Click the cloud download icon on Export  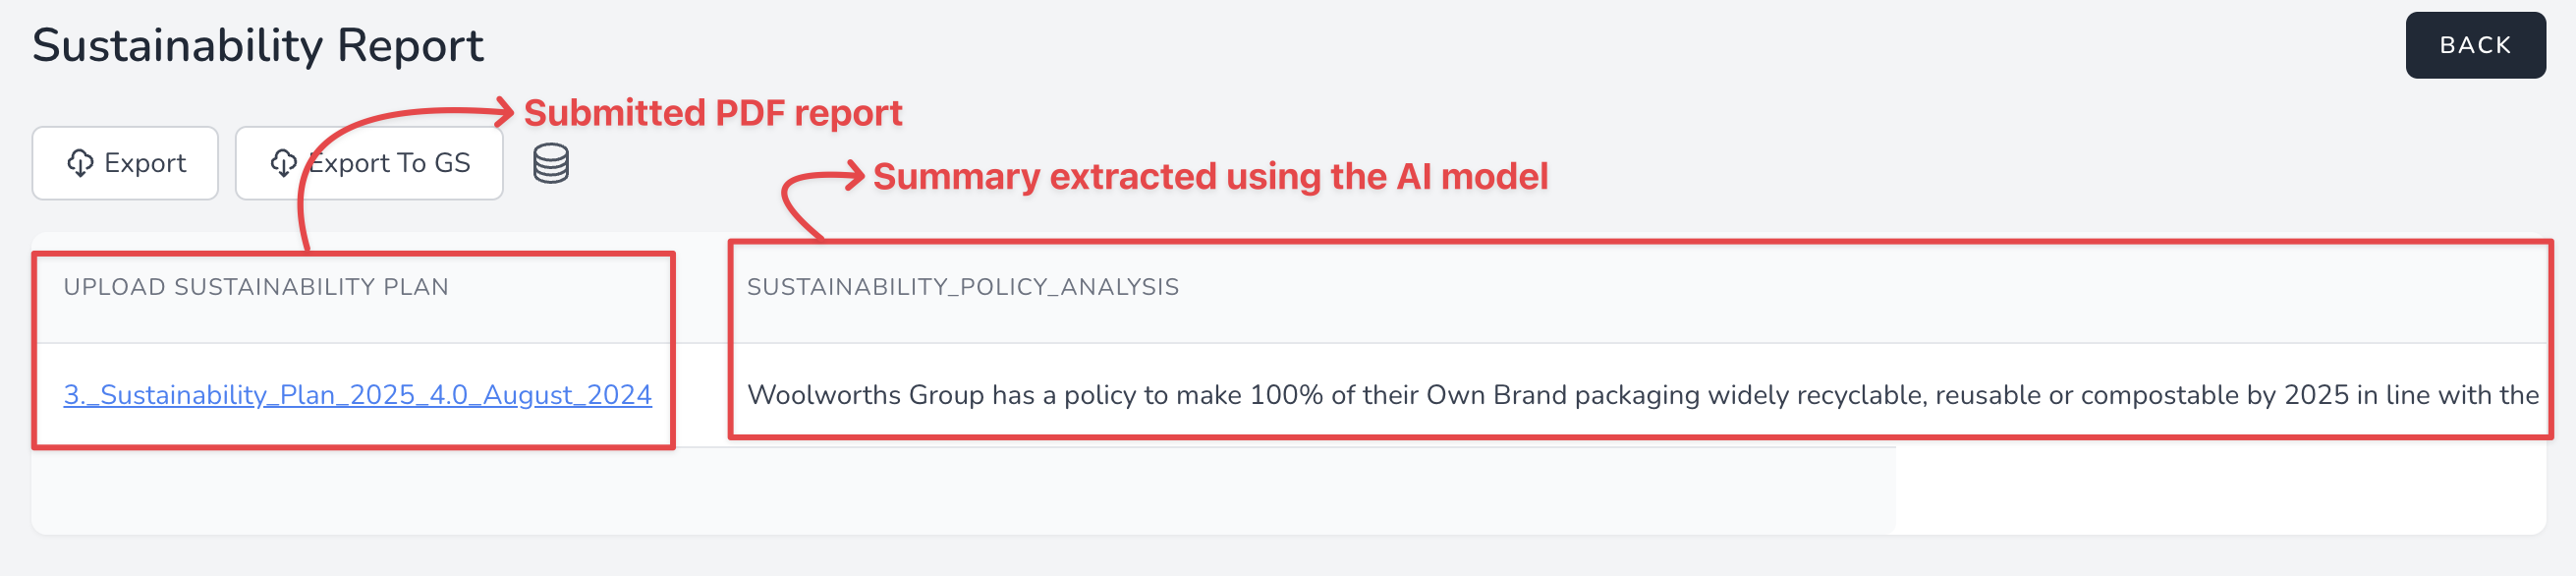(80, 163)
